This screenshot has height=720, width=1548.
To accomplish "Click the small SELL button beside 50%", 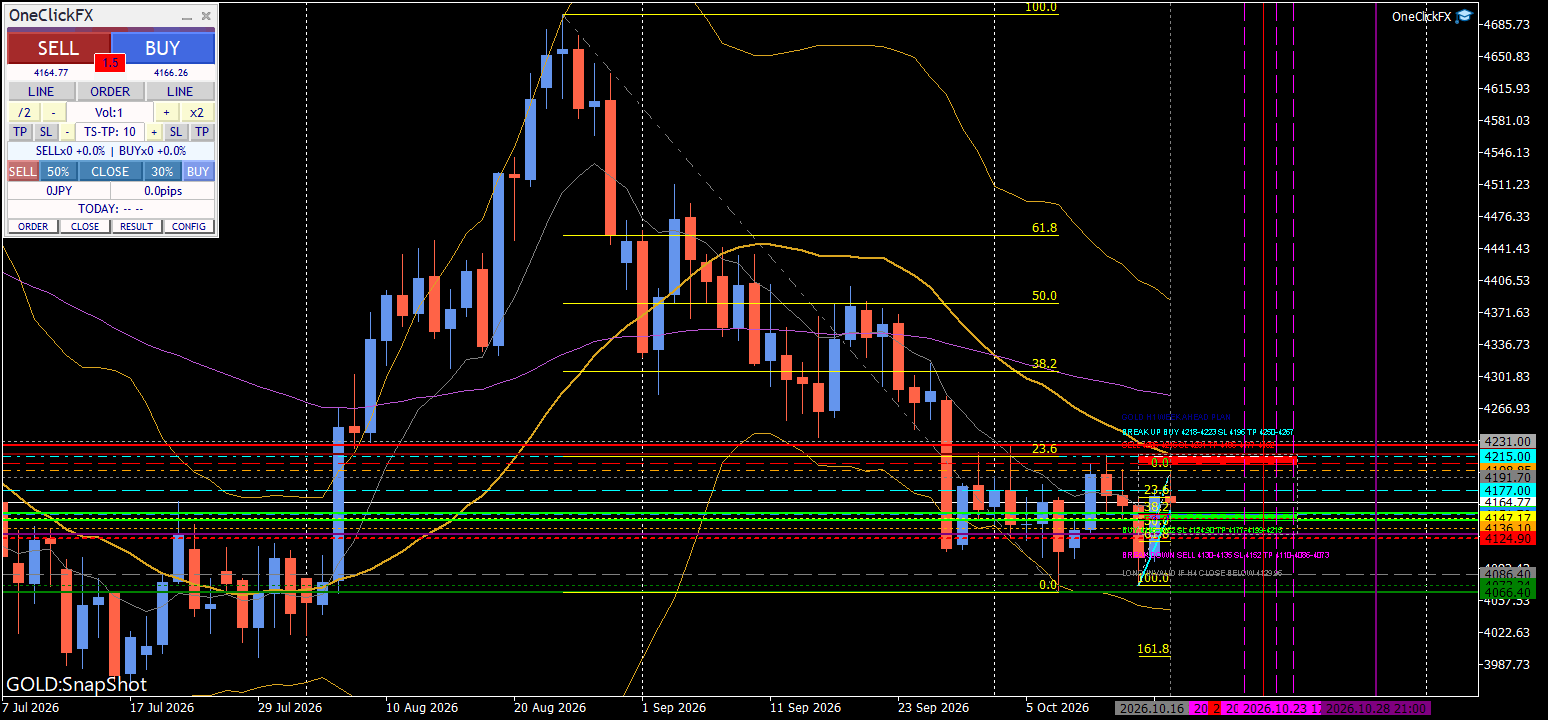I will pos(23,171).
